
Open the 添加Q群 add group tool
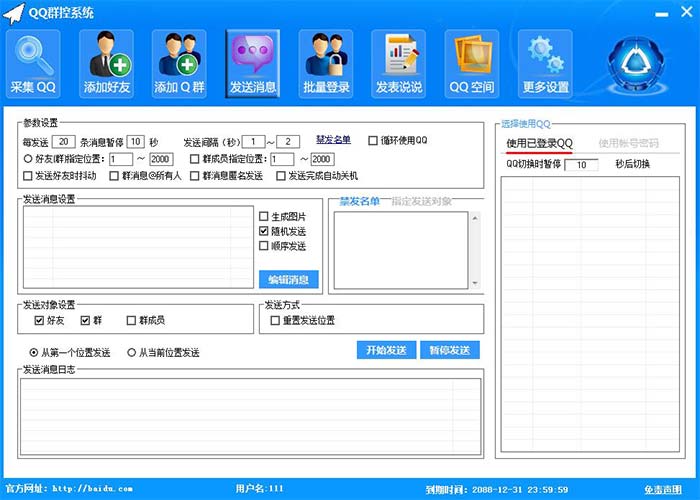179,64
